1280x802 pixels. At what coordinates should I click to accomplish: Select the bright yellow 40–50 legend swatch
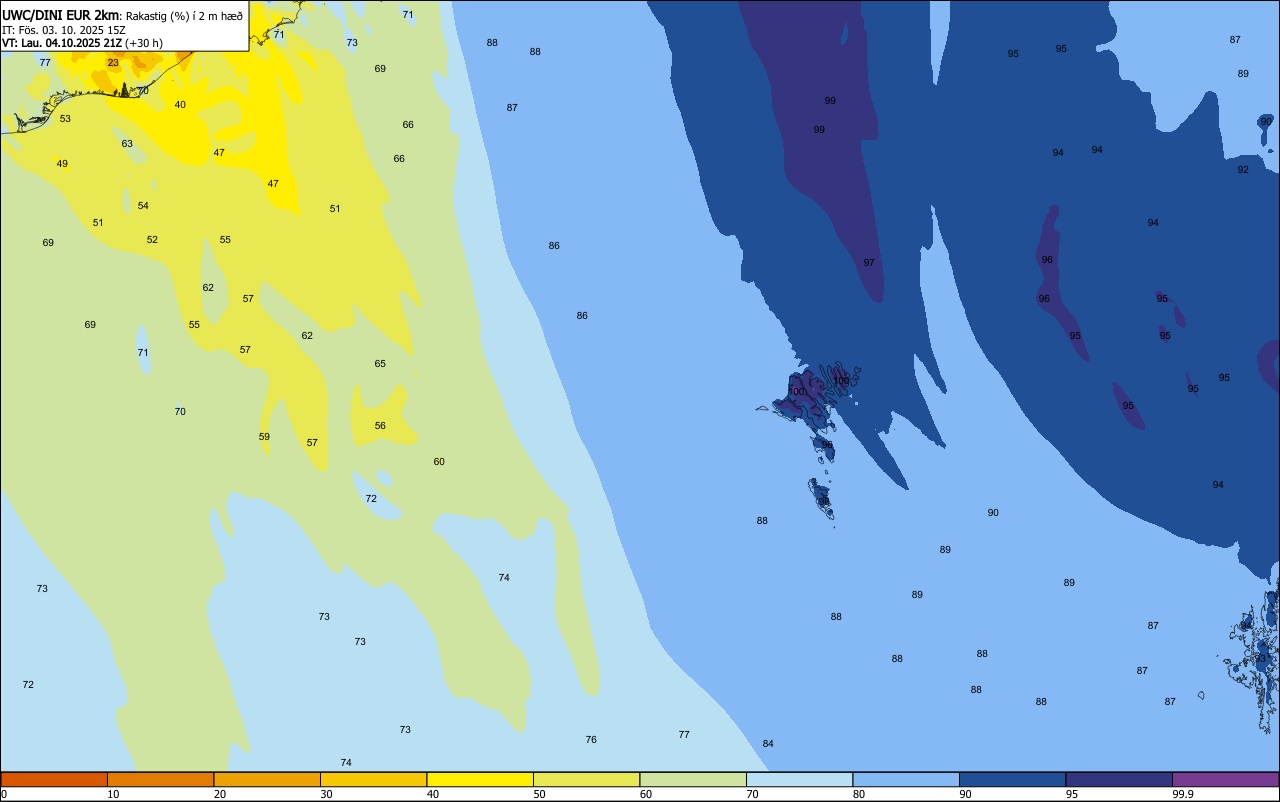480,779
